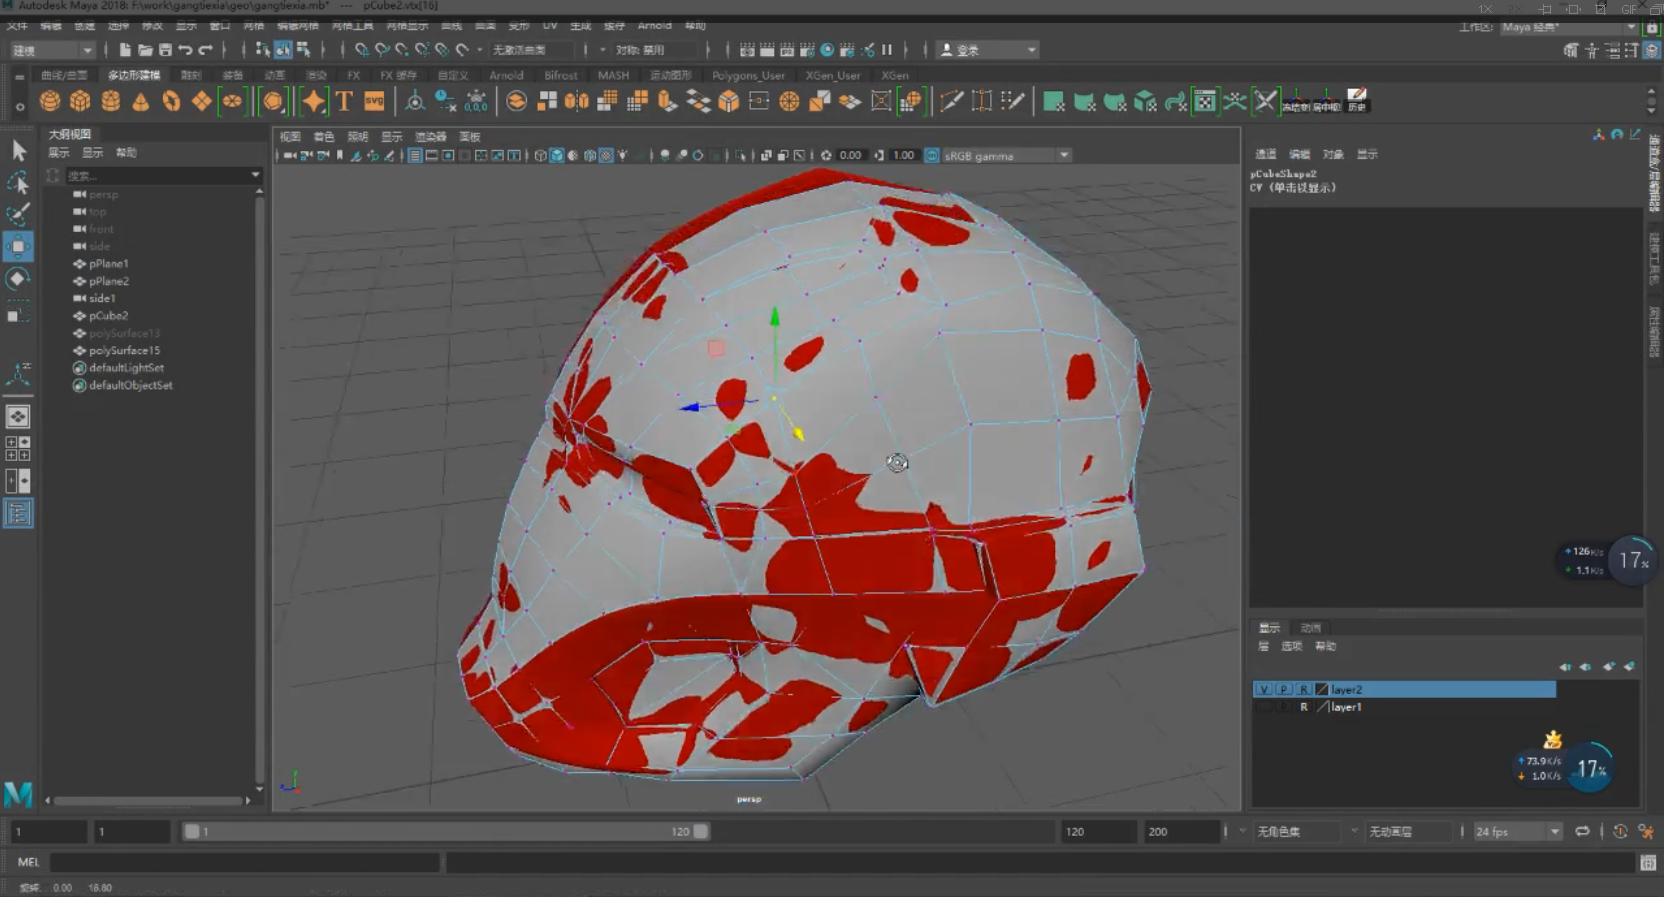Click the Extrude shelf icon

tap(667, 101)
